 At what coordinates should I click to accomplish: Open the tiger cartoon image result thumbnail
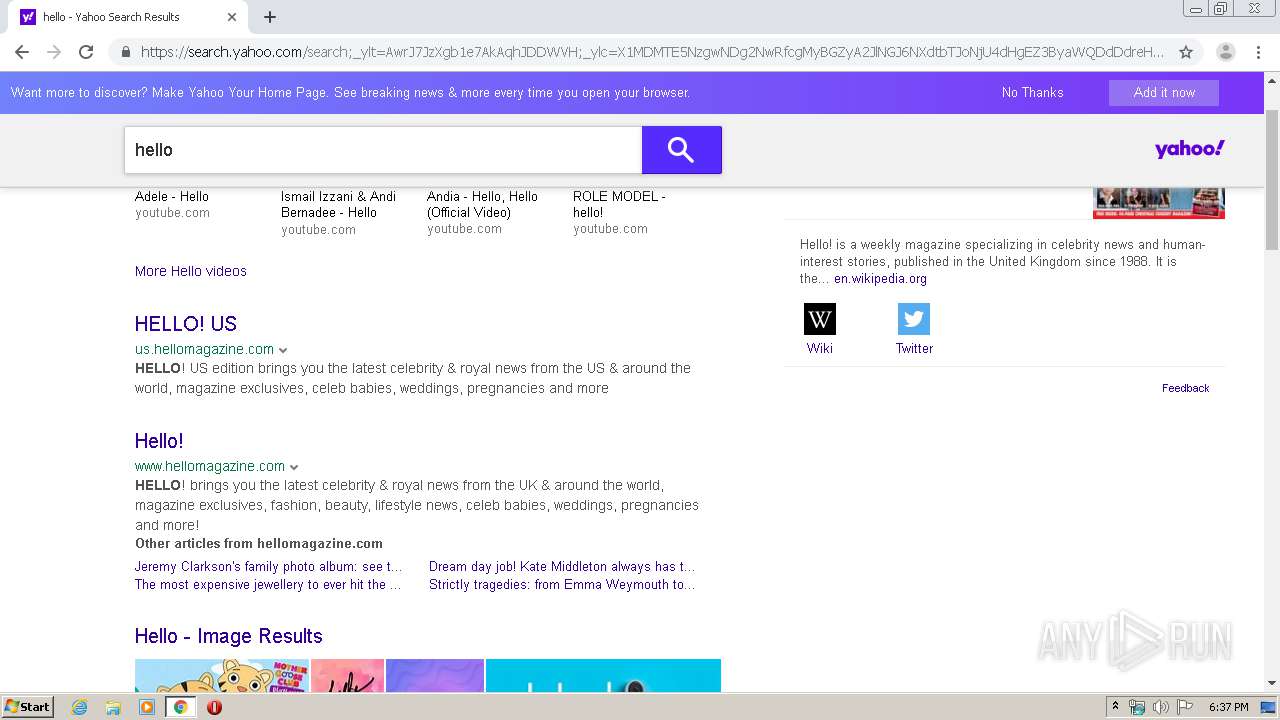pos(222,675)
